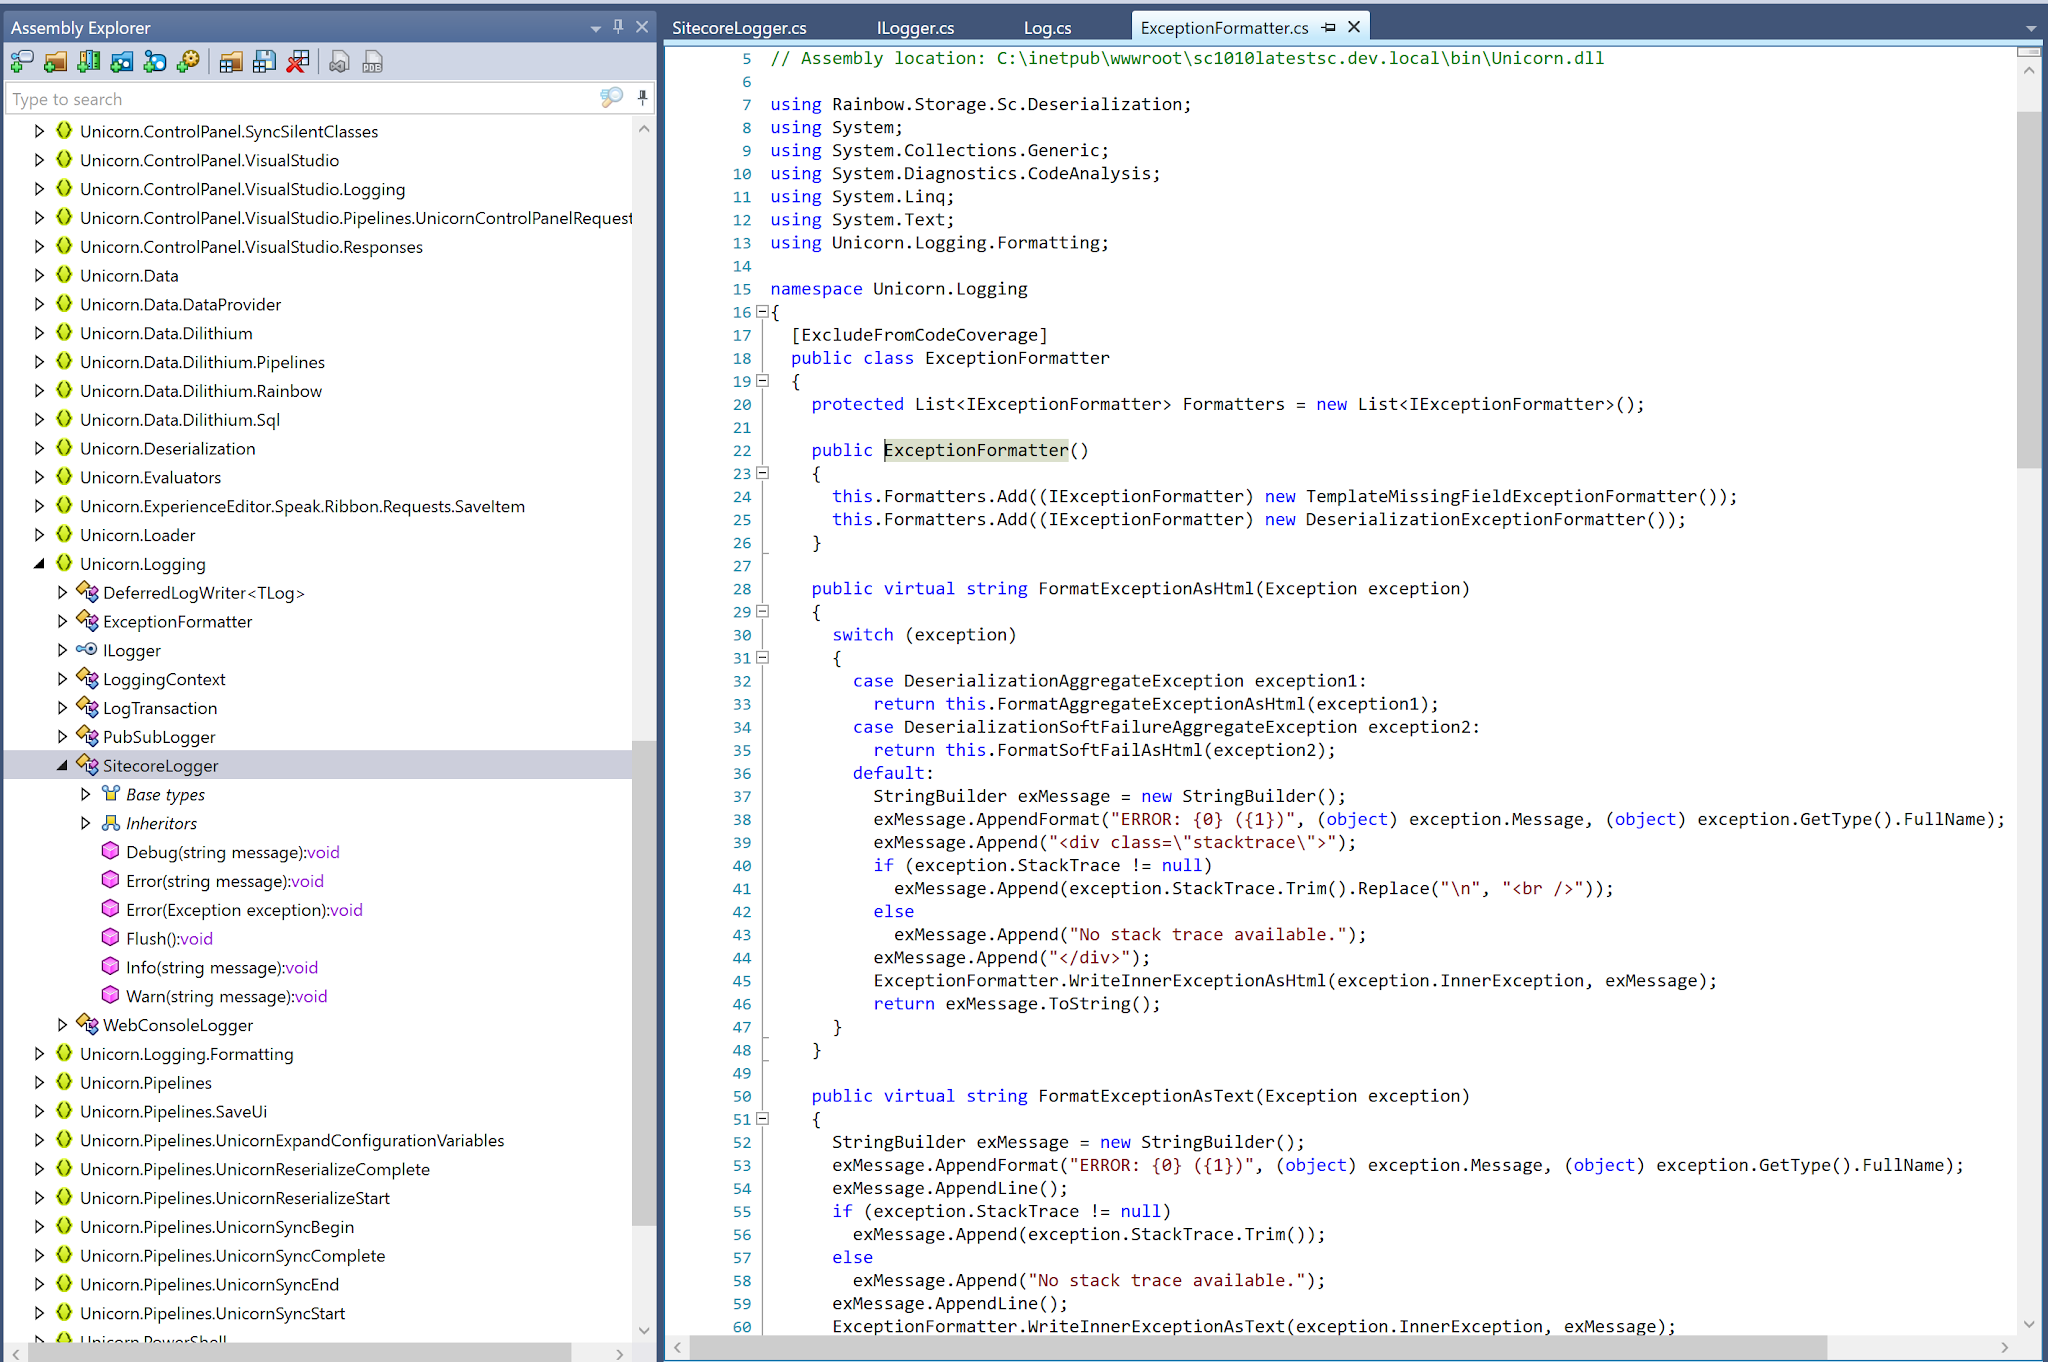The image size is (2048, 1362).
Task: Click the DeferredLogWriter<TLog> class icon
Action: click(88, 592)
